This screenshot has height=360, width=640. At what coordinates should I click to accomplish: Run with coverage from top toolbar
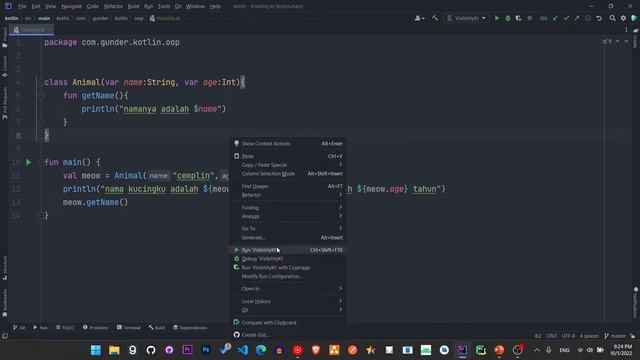(x=518, y=18)
